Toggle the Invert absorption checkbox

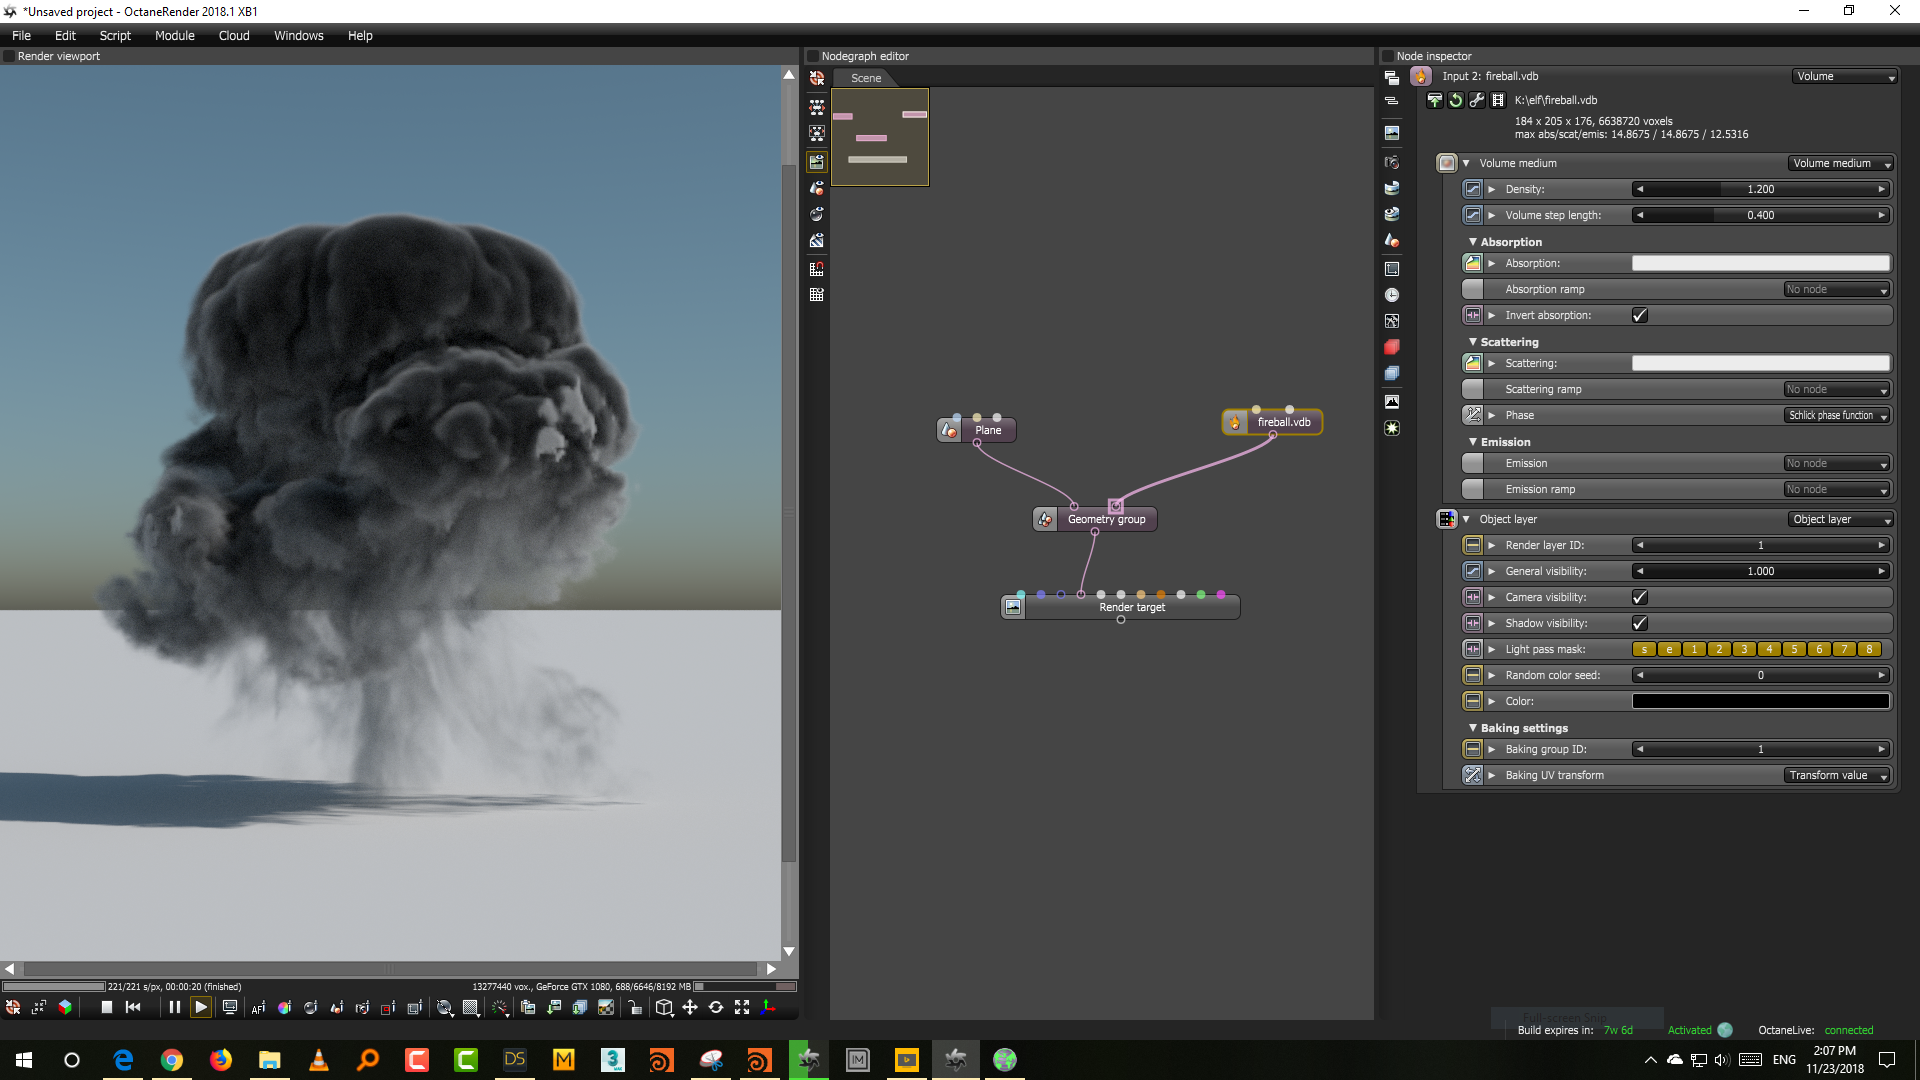pyautogui.click(x=1640, y=315)
